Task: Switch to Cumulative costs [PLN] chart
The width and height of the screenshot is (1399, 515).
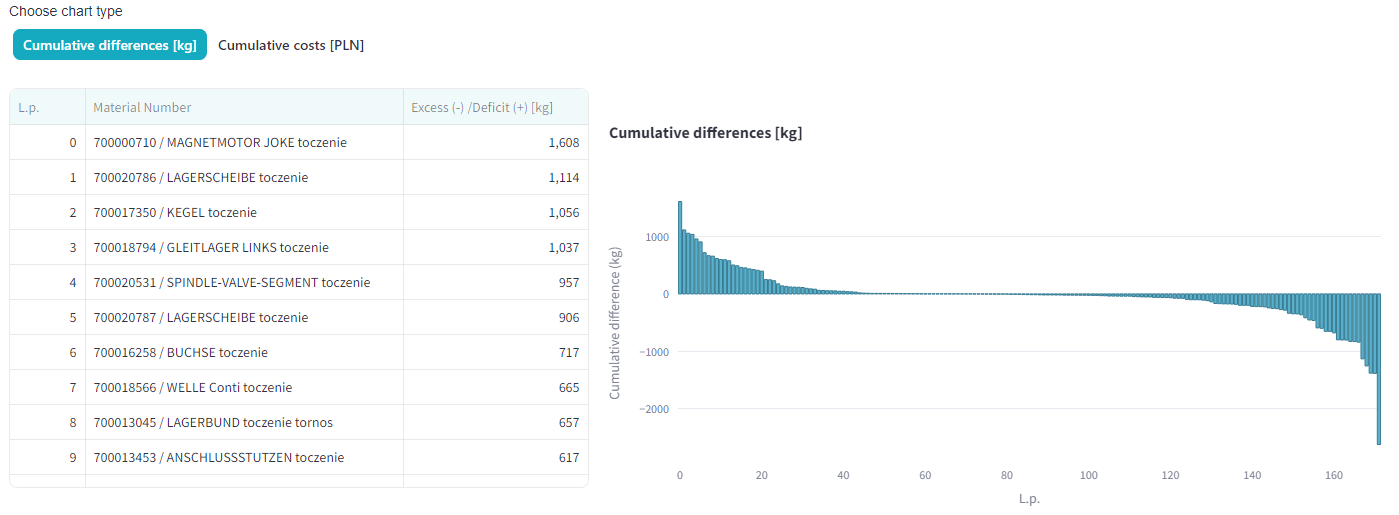Action: point(291,45)
